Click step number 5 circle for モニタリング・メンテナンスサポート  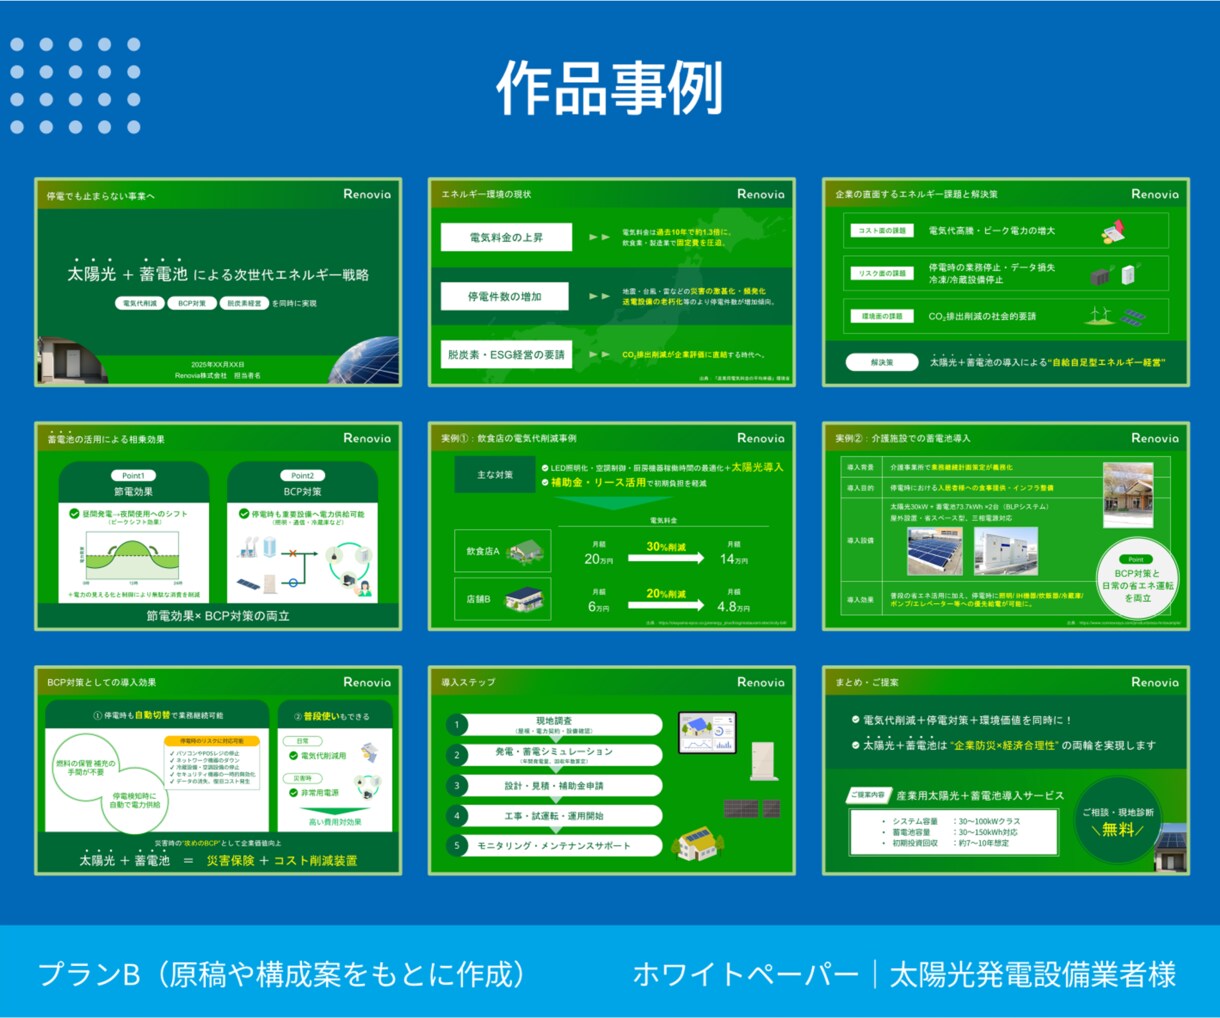(x=457, y=846)
